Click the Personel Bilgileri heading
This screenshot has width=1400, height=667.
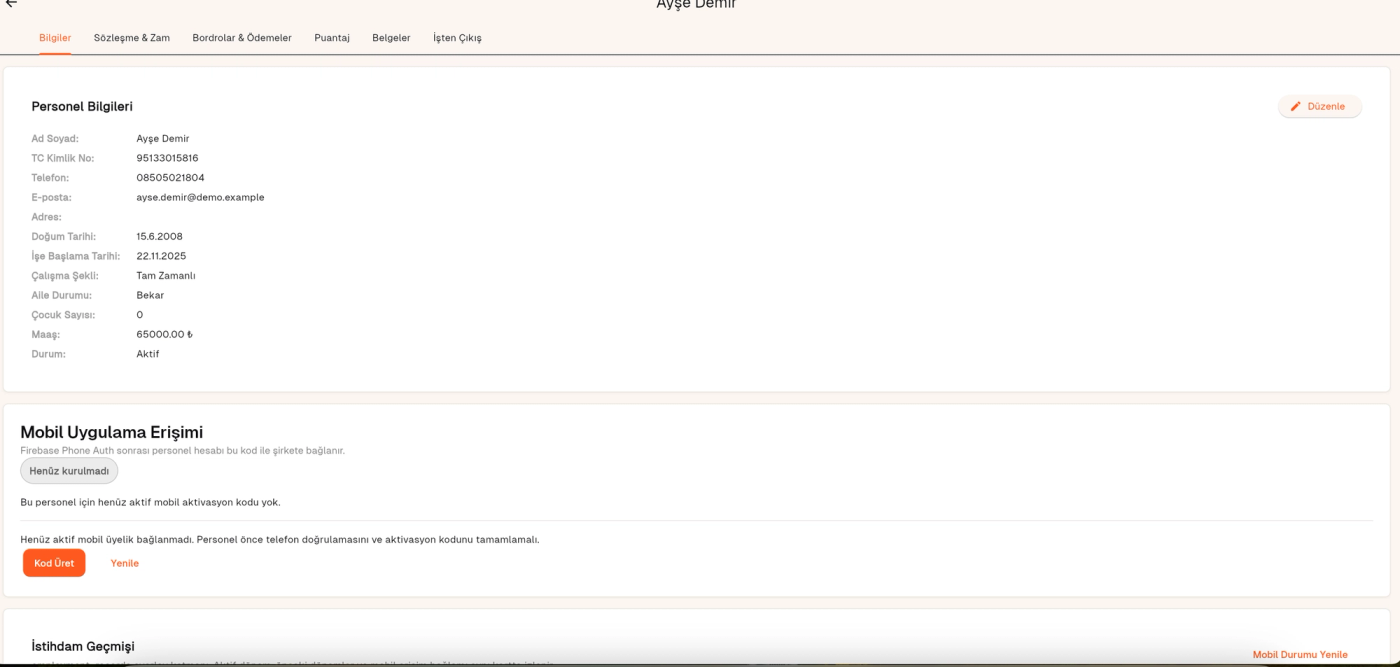point(82,107)
